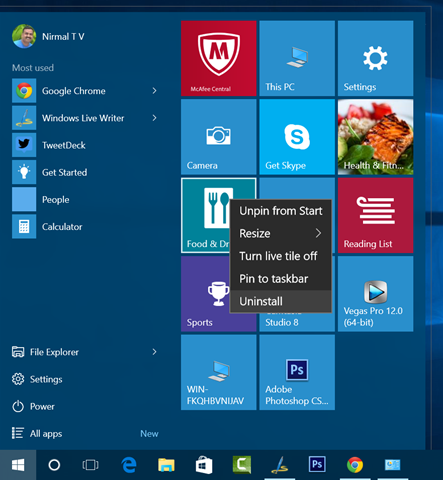
Task: Launch Adobe Photoshop CS tile
Action: [297, 372]
